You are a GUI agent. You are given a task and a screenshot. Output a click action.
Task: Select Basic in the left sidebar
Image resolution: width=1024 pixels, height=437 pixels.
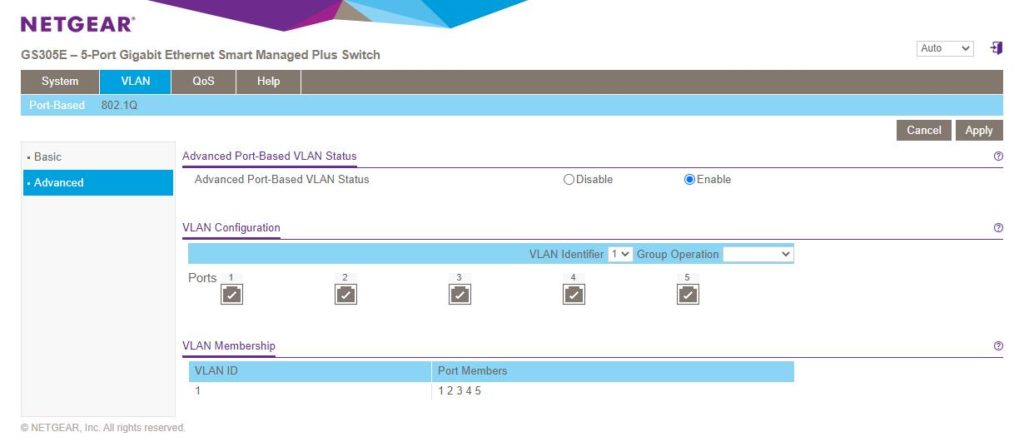pyautogui.click(x=48, y=157)
